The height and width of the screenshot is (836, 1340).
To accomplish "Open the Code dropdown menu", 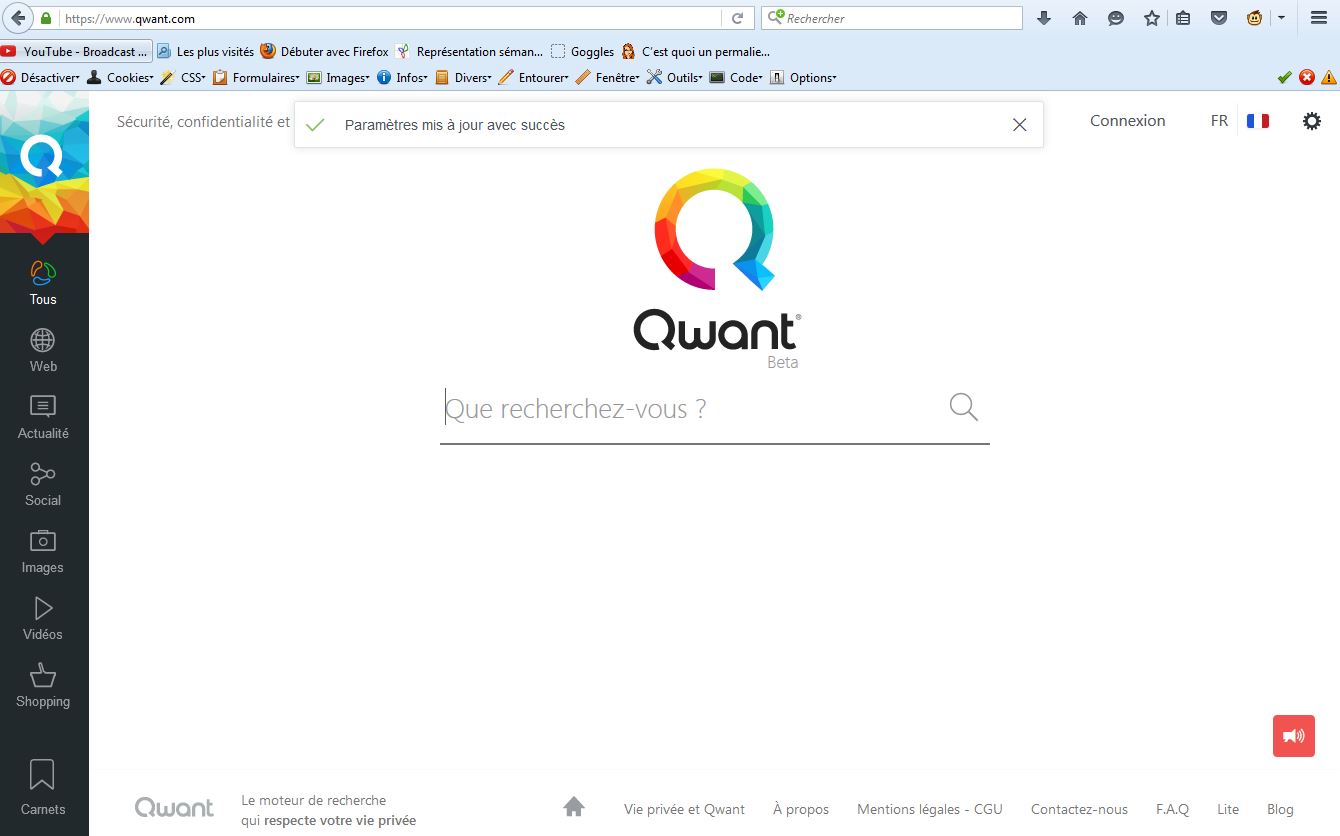I will point(736,77).
